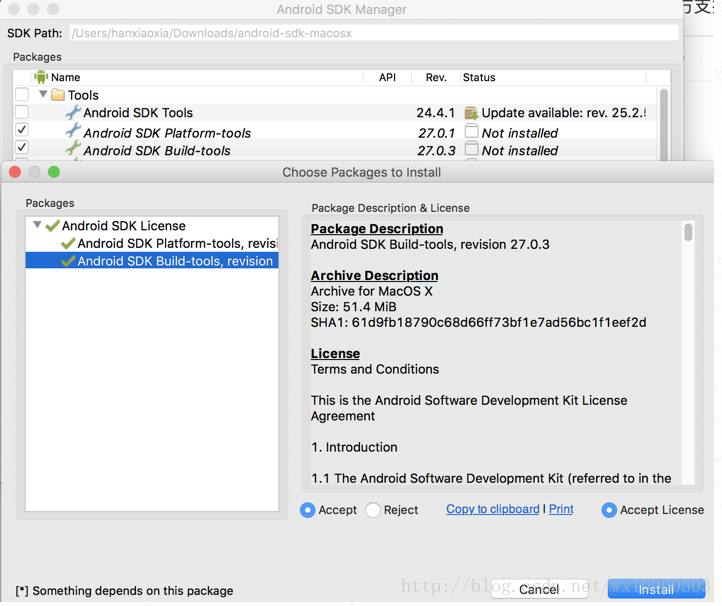Sort by API column header

tap(387, 77)
